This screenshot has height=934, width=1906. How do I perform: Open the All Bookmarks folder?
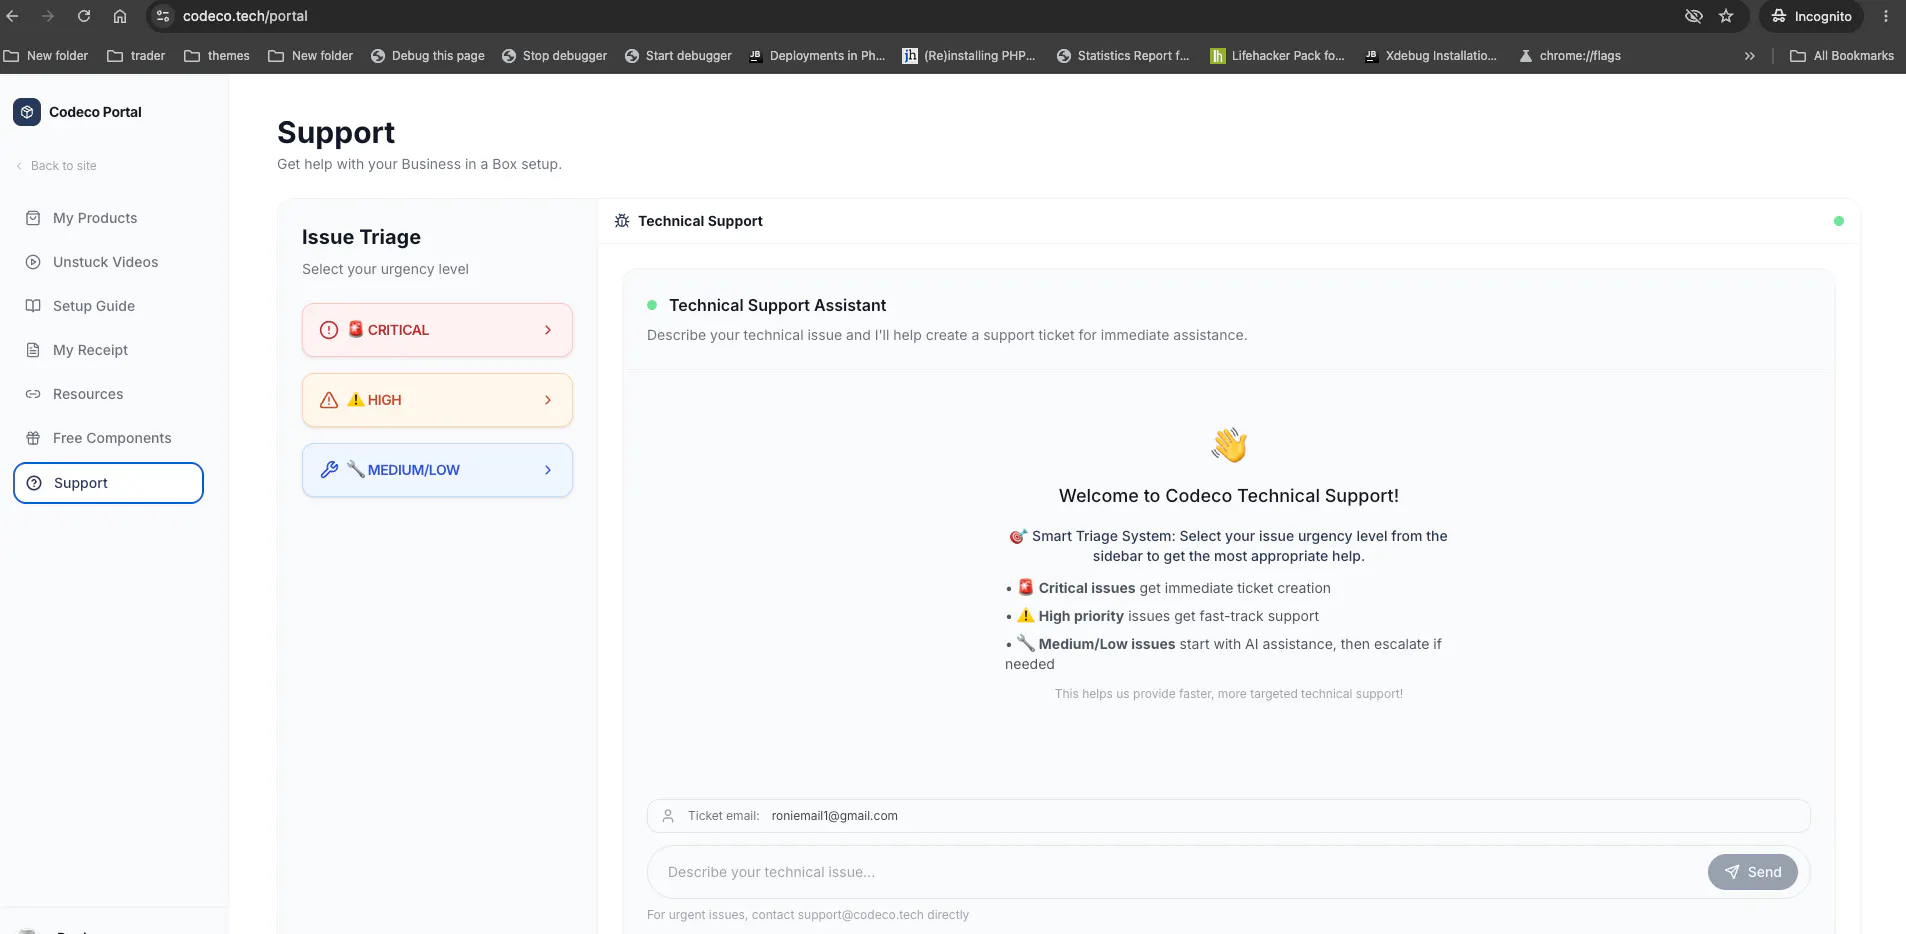pyautogui.click(x=1842, y=56)
